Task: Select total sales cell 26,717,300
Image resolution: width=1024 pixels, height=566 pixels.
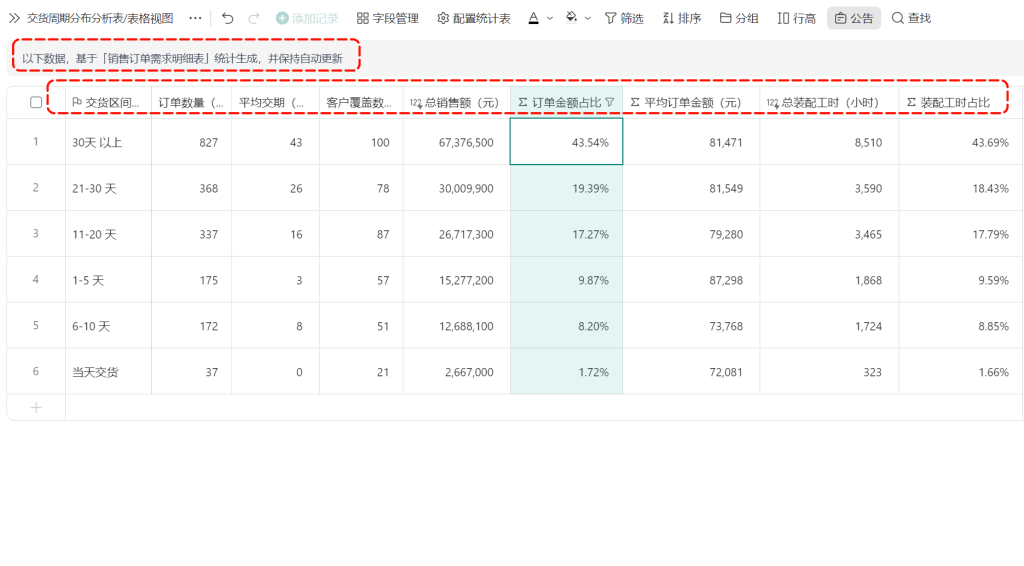Action: (x=456, y=234)
